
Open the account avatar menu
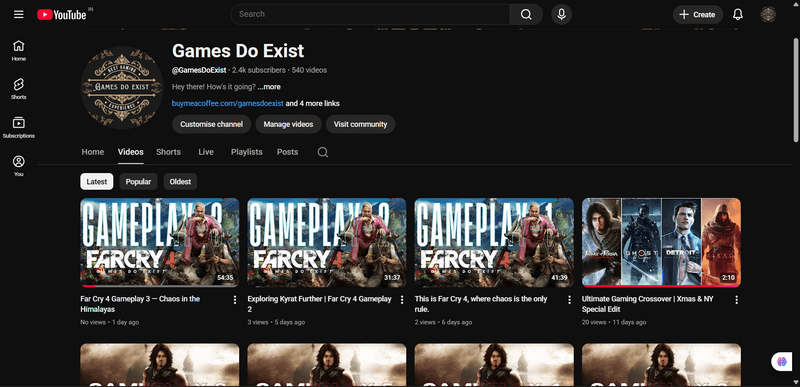768,14
